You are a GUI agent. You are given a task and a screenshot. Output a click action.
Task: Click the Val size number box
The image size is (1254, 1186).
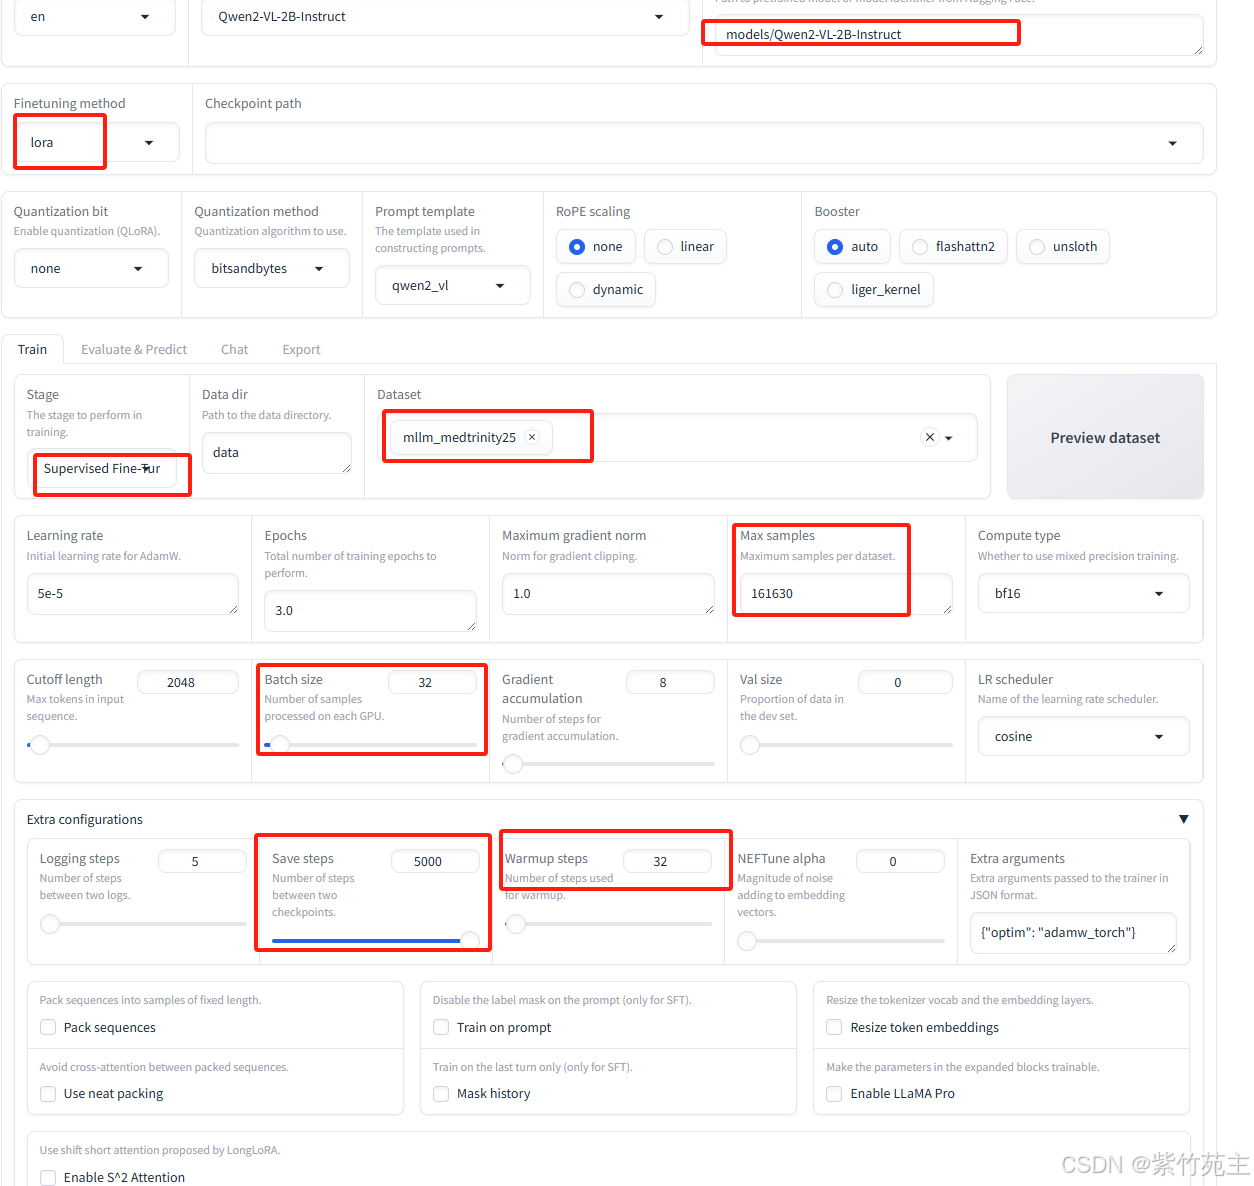click(905, 682)
